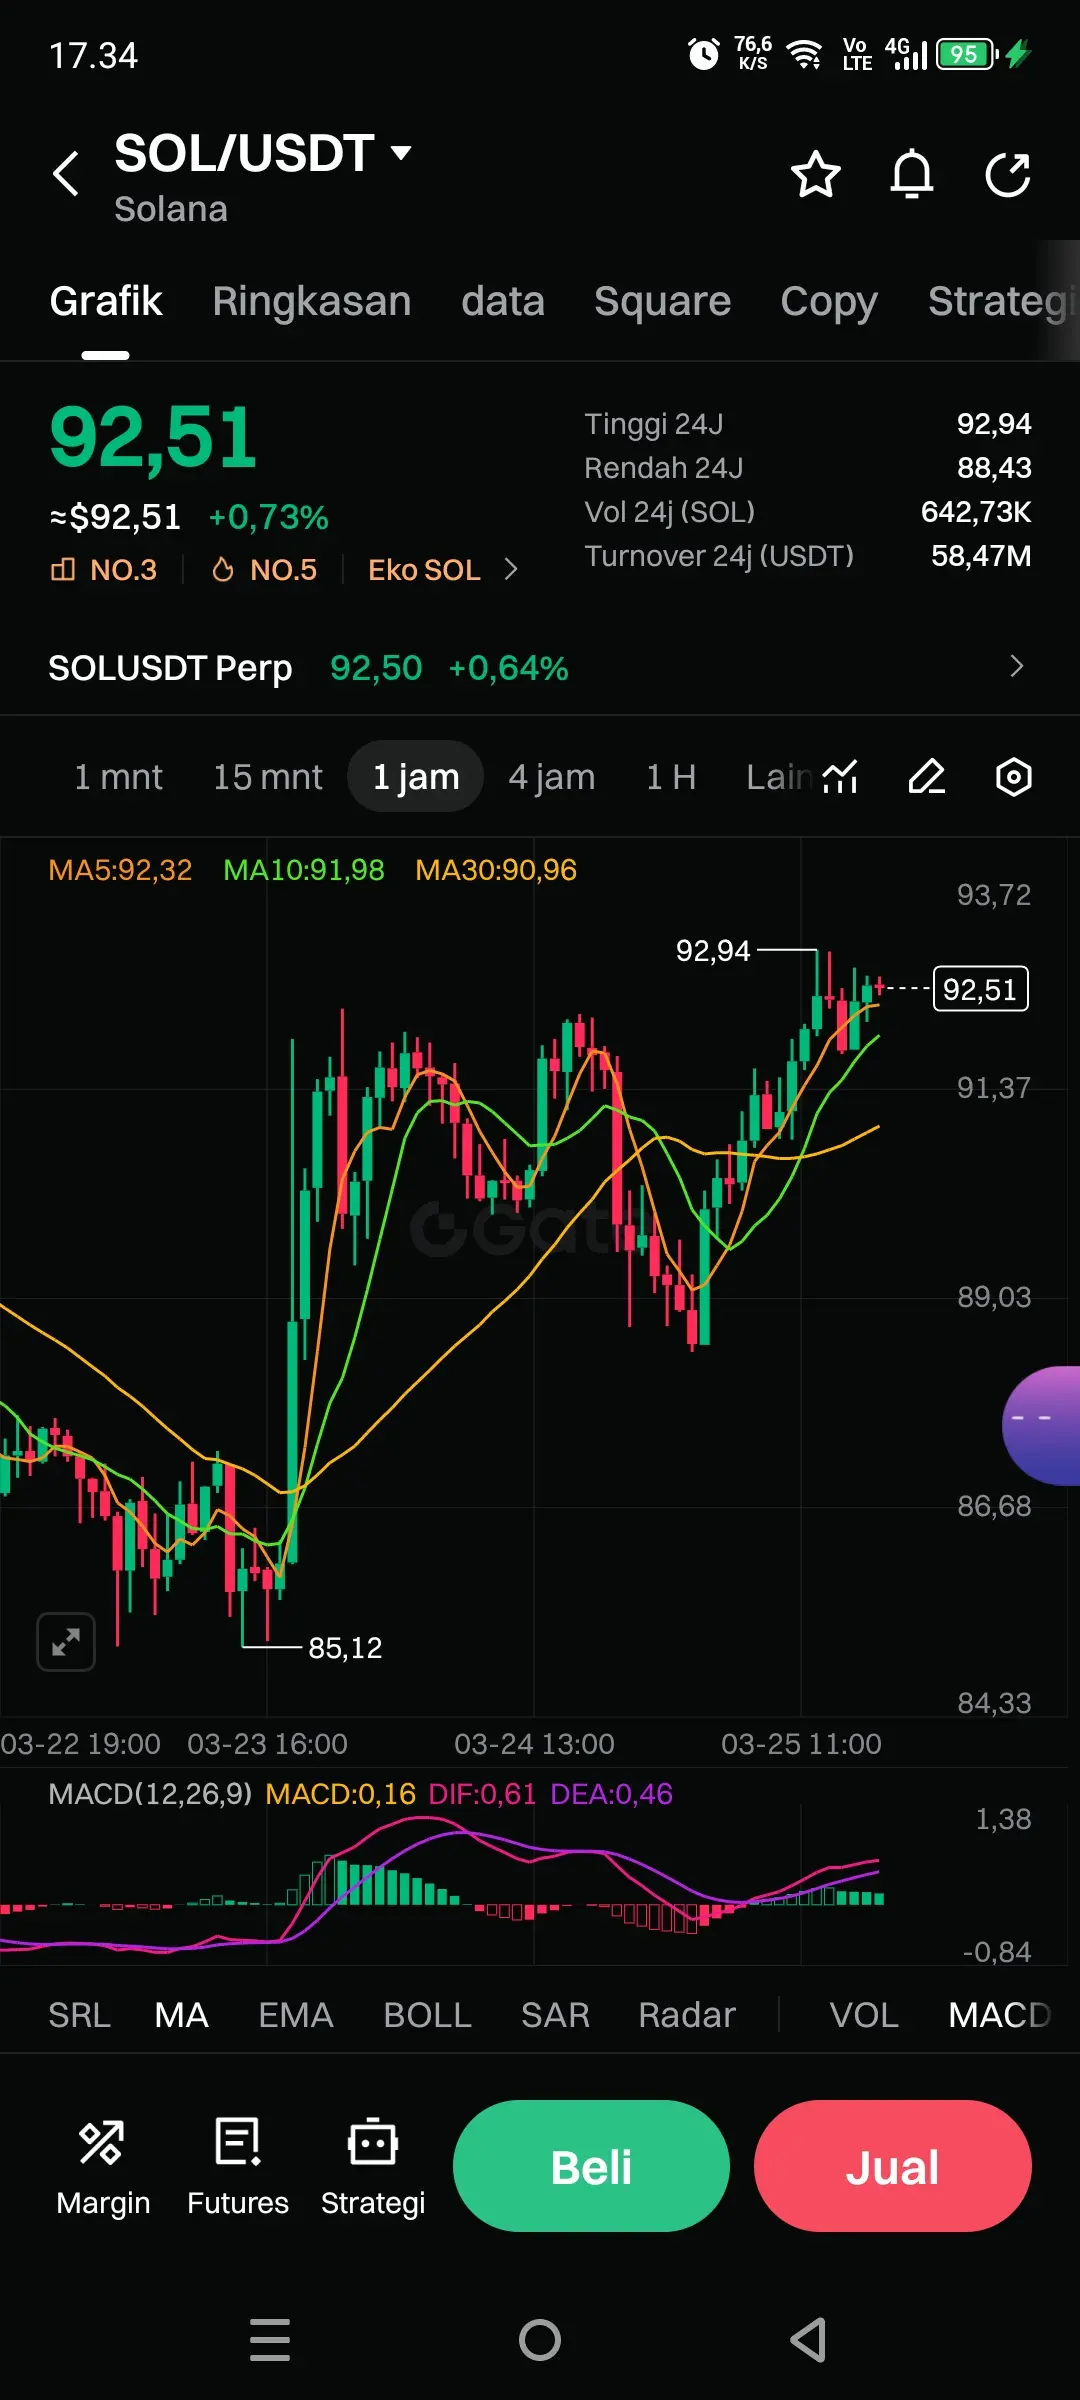Open the Strategi bot icon
The width and height of the screenshot is (1080, 2400).
(x=373, y=2166)
